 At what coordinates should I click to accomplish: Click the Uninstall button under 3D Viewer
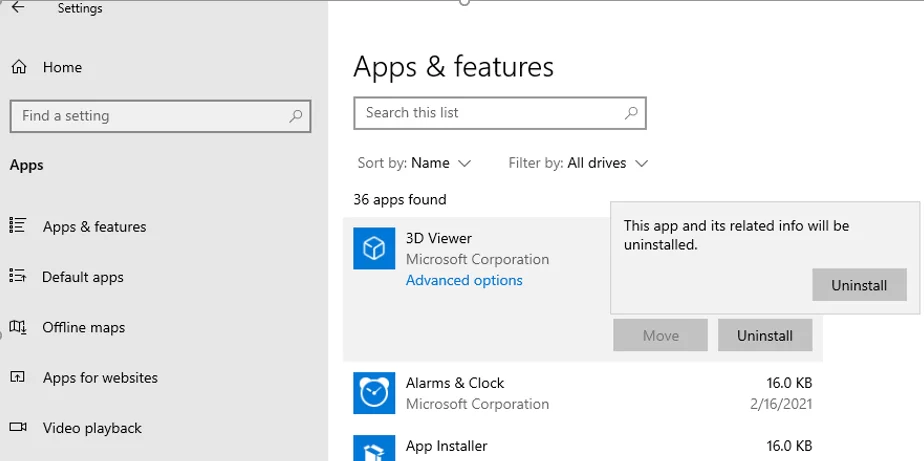[x=764, y=336]
